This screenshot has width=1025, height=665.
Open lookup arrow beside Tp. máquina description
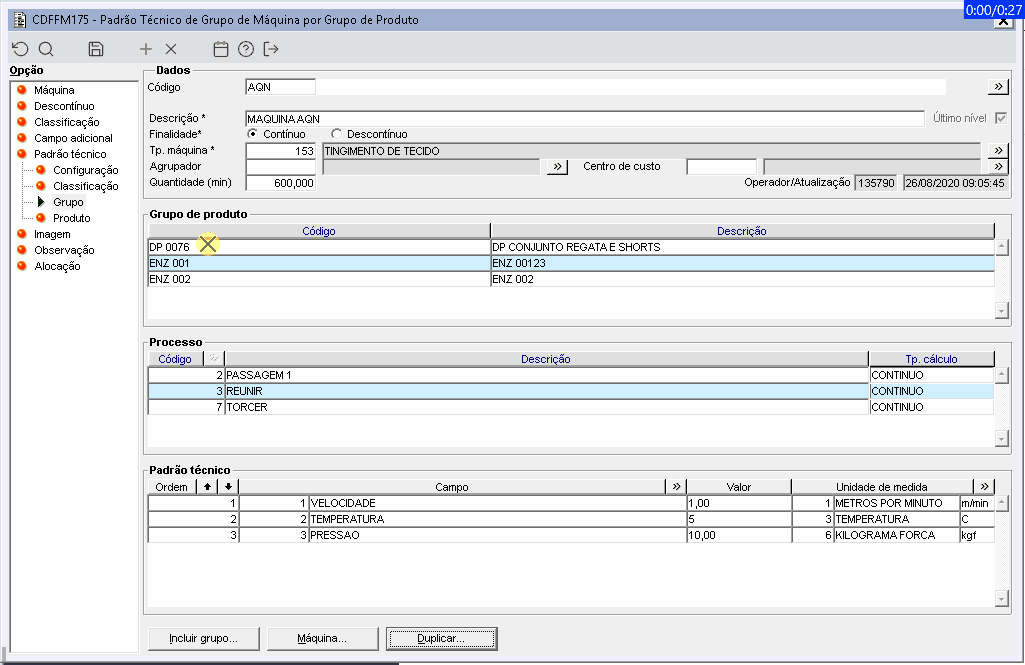(x=998, y=151)
